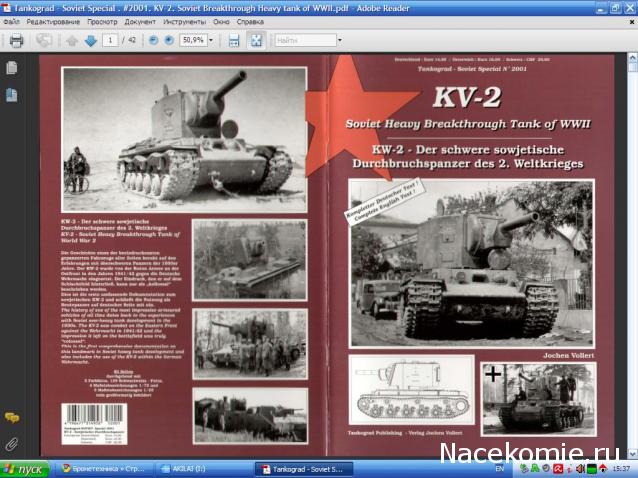
Task: Switch to Бронетехника browser taskbar window
Action: click(104, 469)
